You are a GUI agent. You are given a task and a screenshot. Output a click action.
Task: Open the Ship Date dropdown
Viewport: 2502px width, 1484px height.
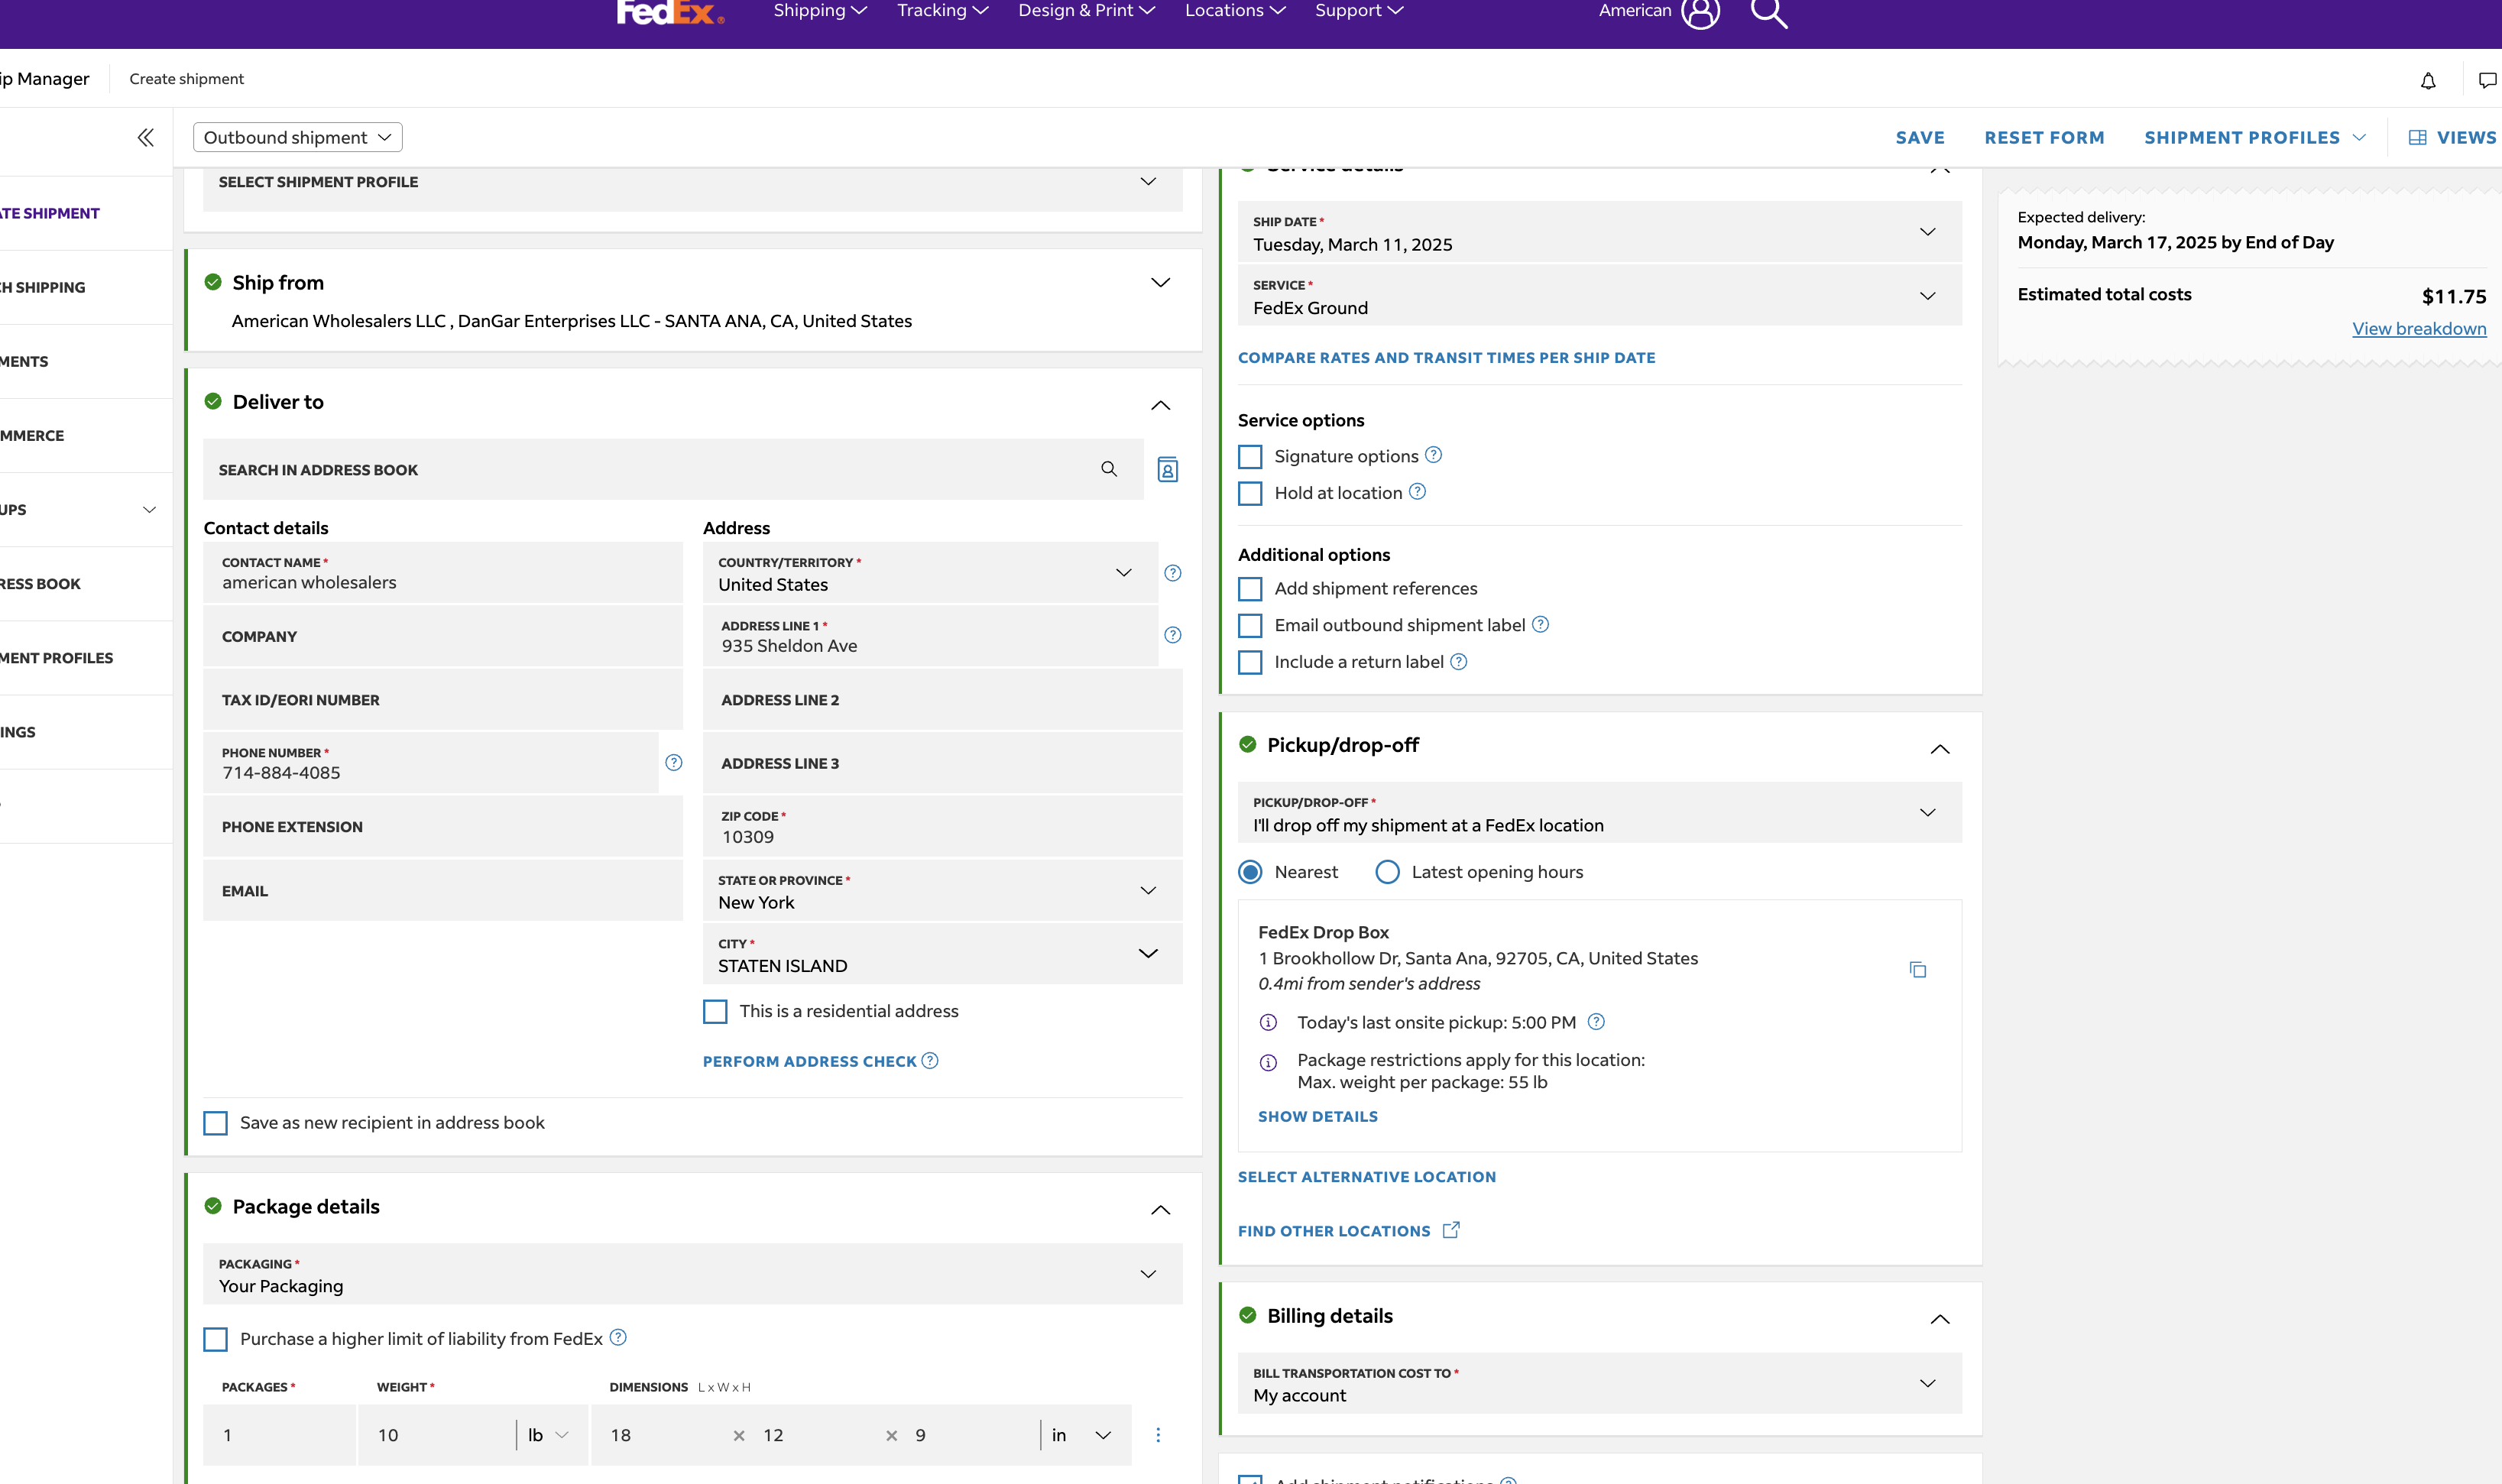click(x=1600, y=232)
